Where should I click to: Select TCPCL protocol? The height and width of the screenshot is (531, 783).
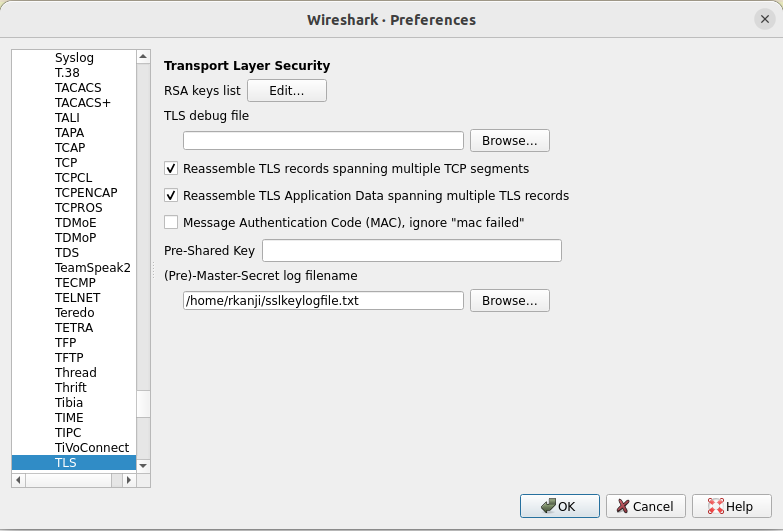[x=74, y=177]
